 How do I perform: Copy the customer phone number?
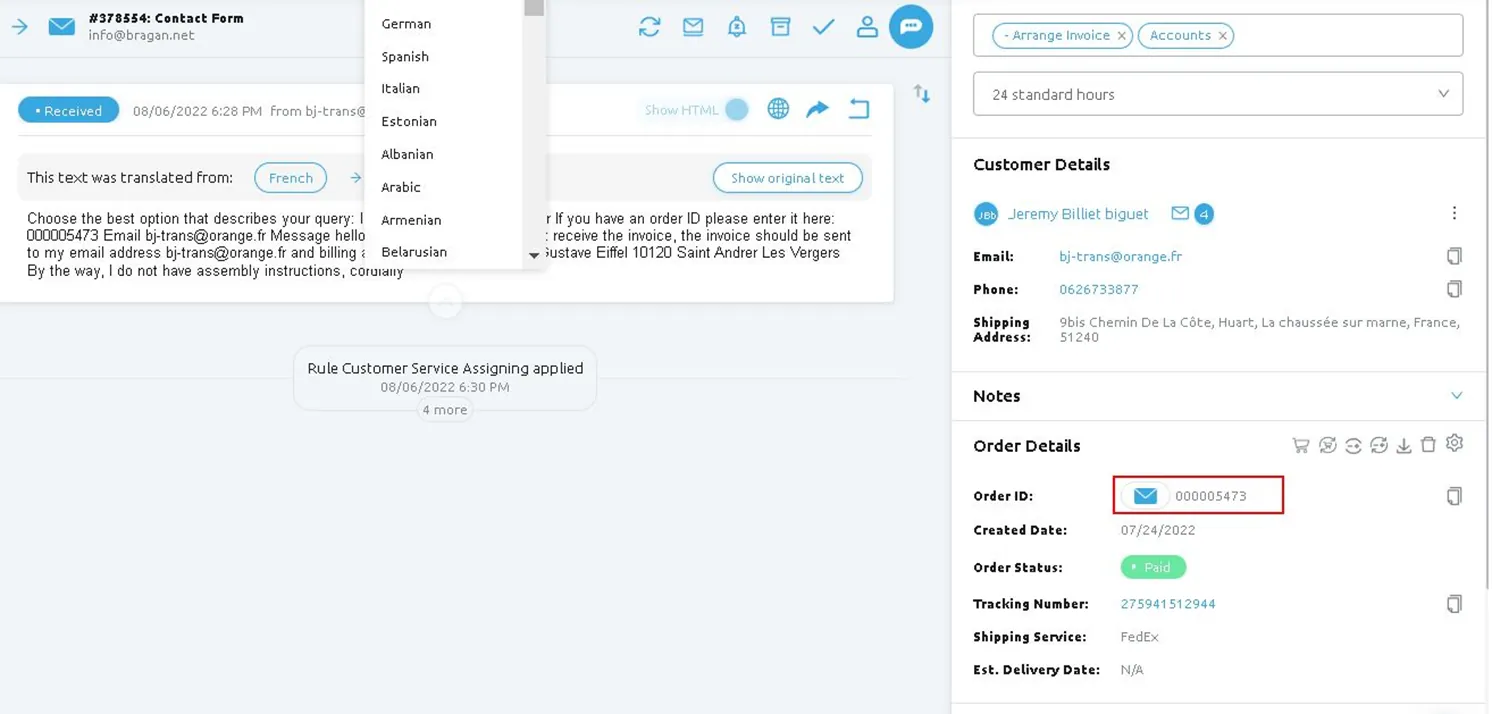point(1454,289)
